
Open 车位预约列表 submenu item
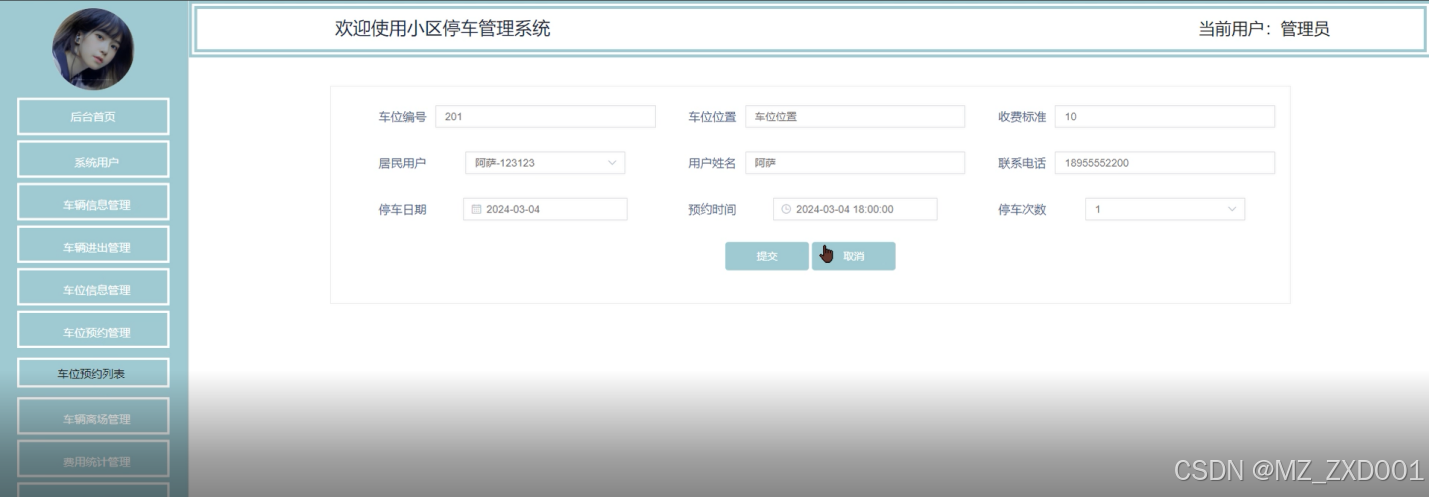click(x=93, y=374)
